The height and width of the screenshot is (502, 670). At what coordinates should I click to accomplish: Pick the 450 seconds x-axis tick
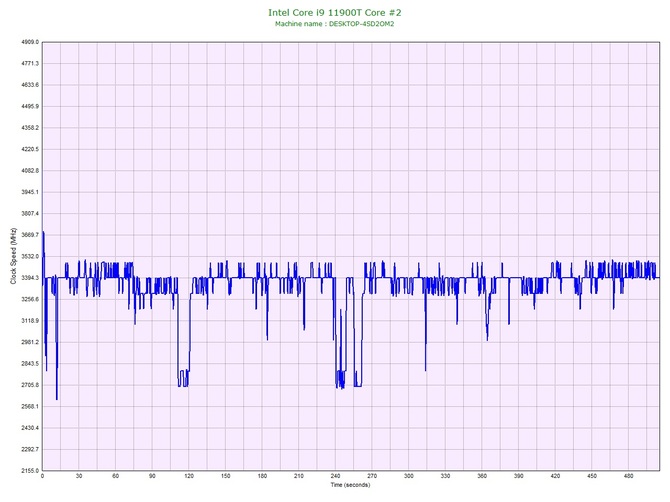pyautogui.click(x=592, y=476)
